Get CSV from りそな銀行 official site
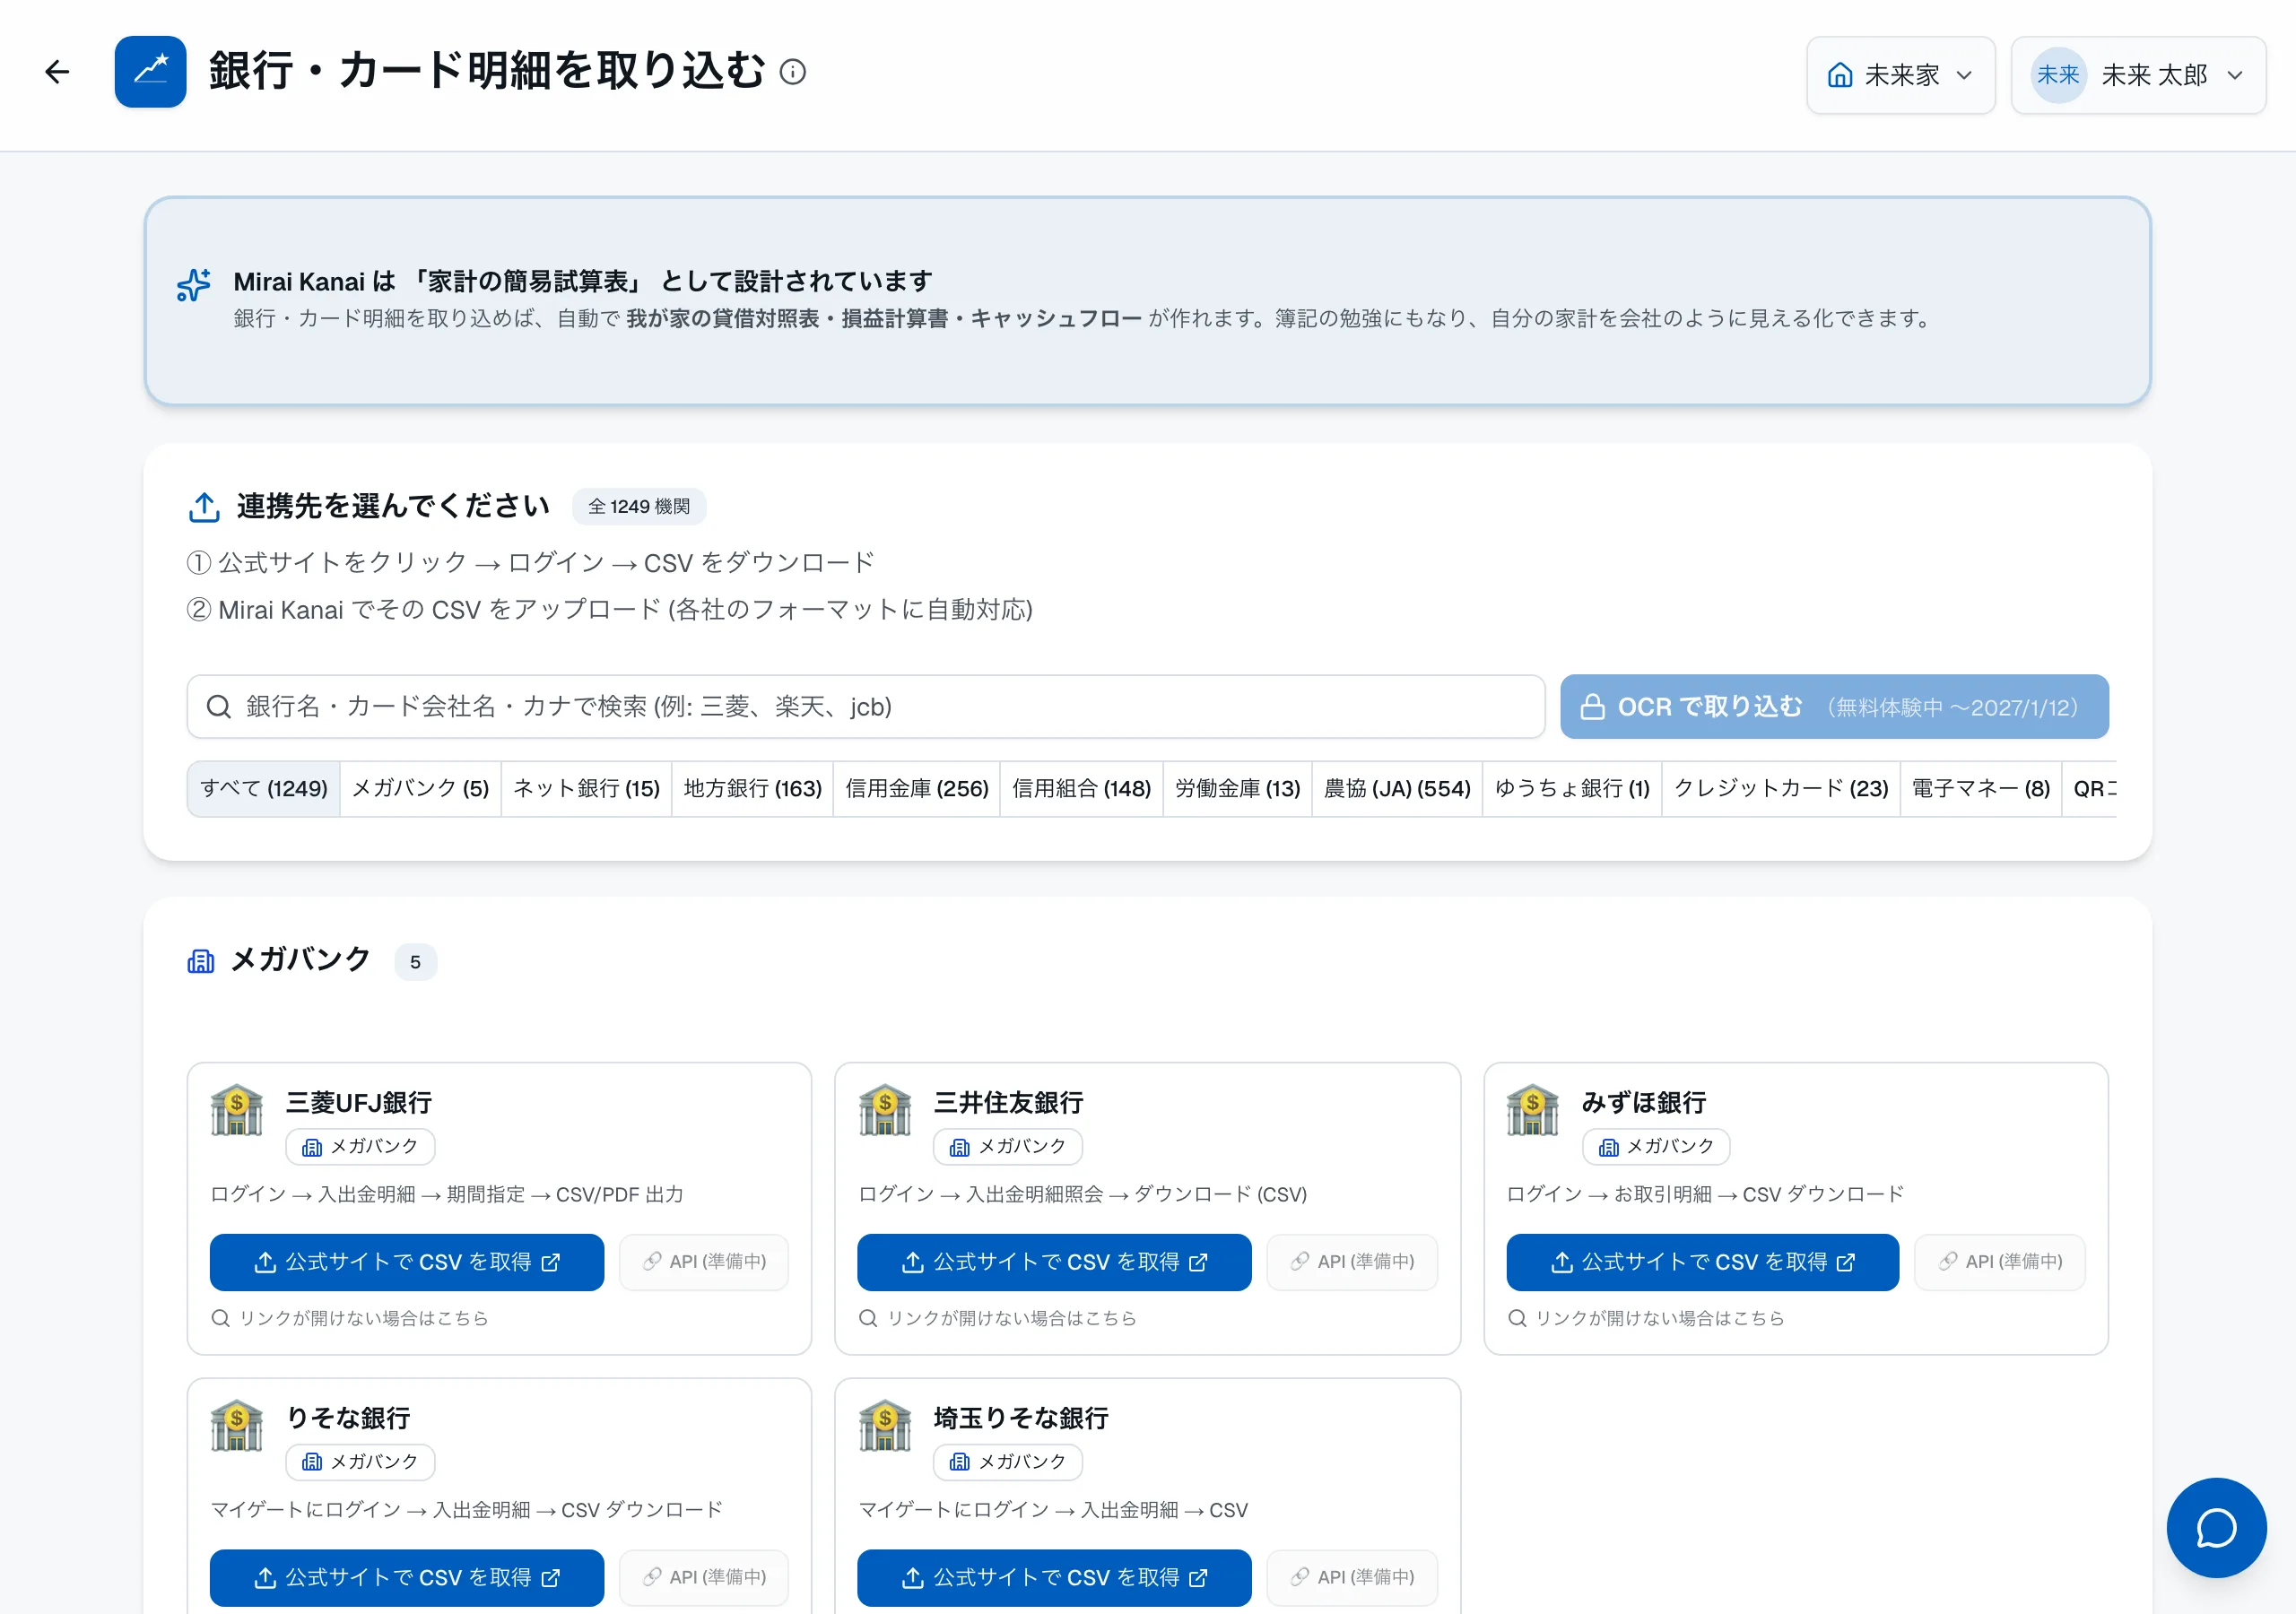This screenshot has height=1614, width=2296. [407, 1578]
